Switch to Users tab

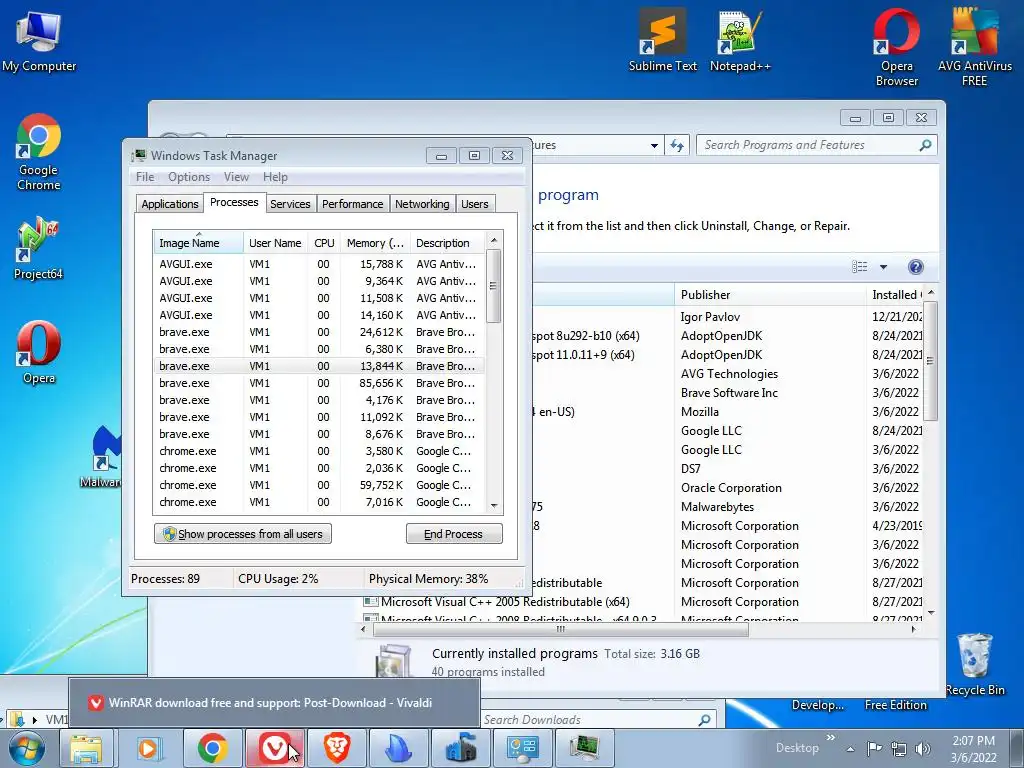475,204
